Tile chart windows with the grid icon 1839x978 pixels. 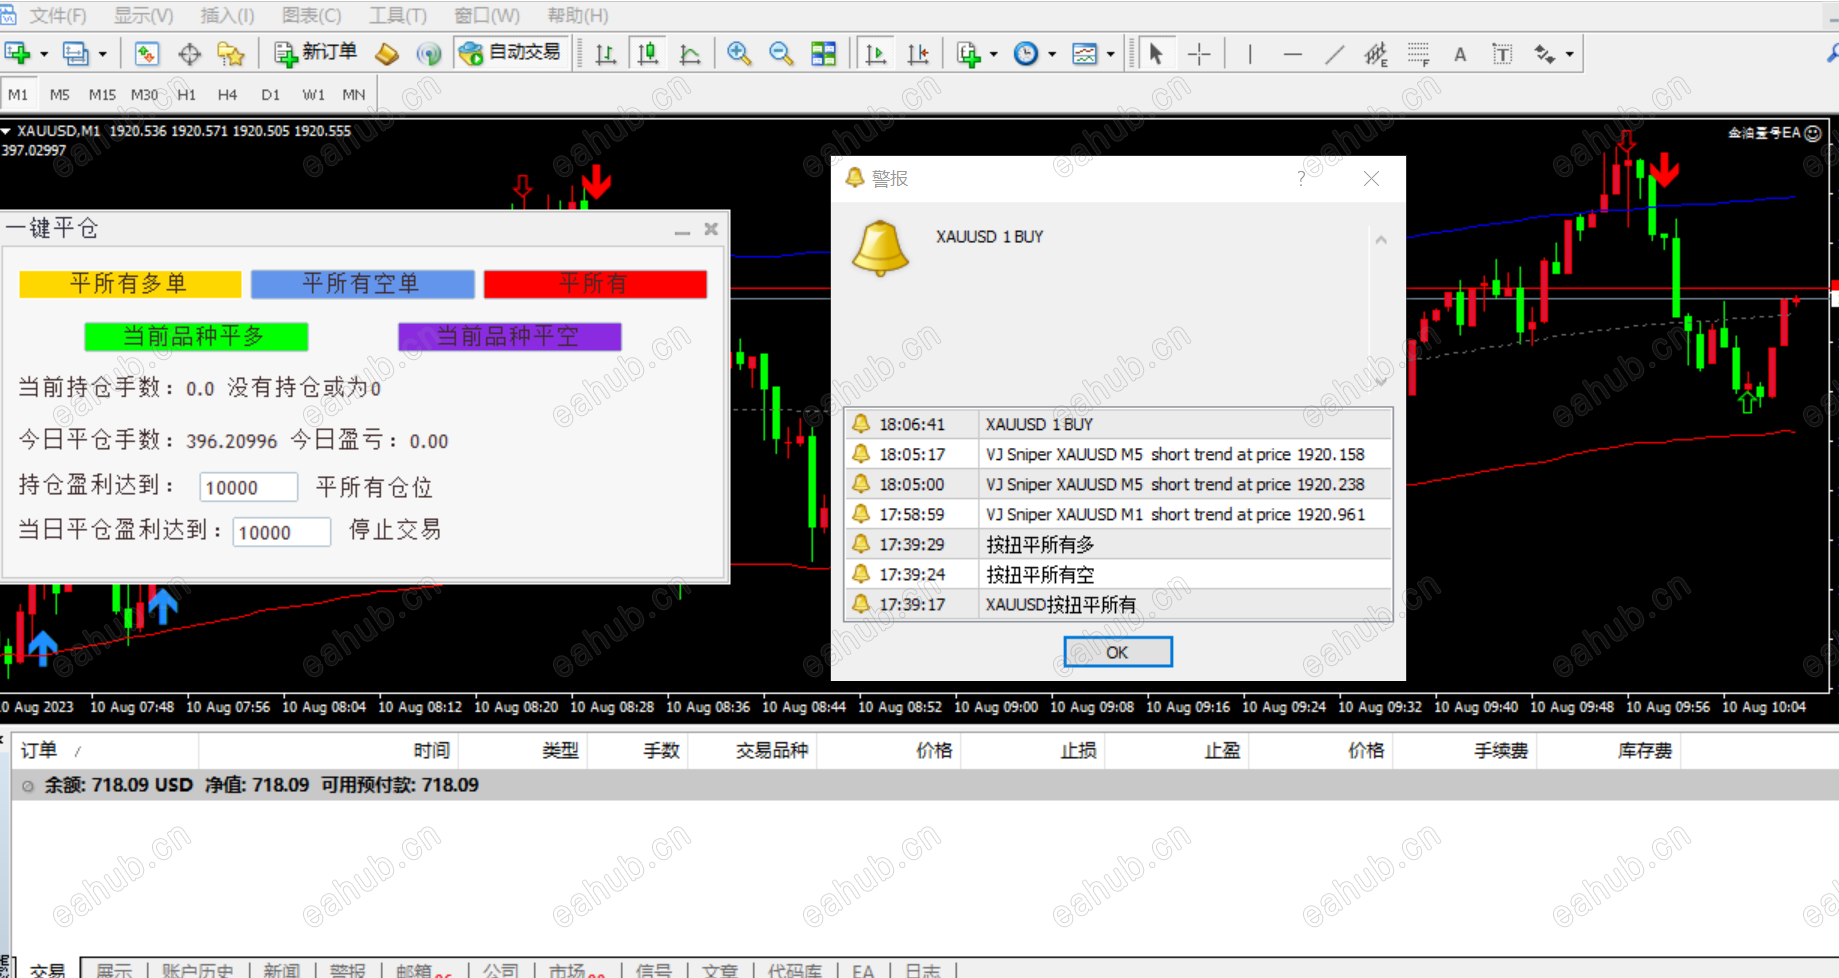(824, 54)
